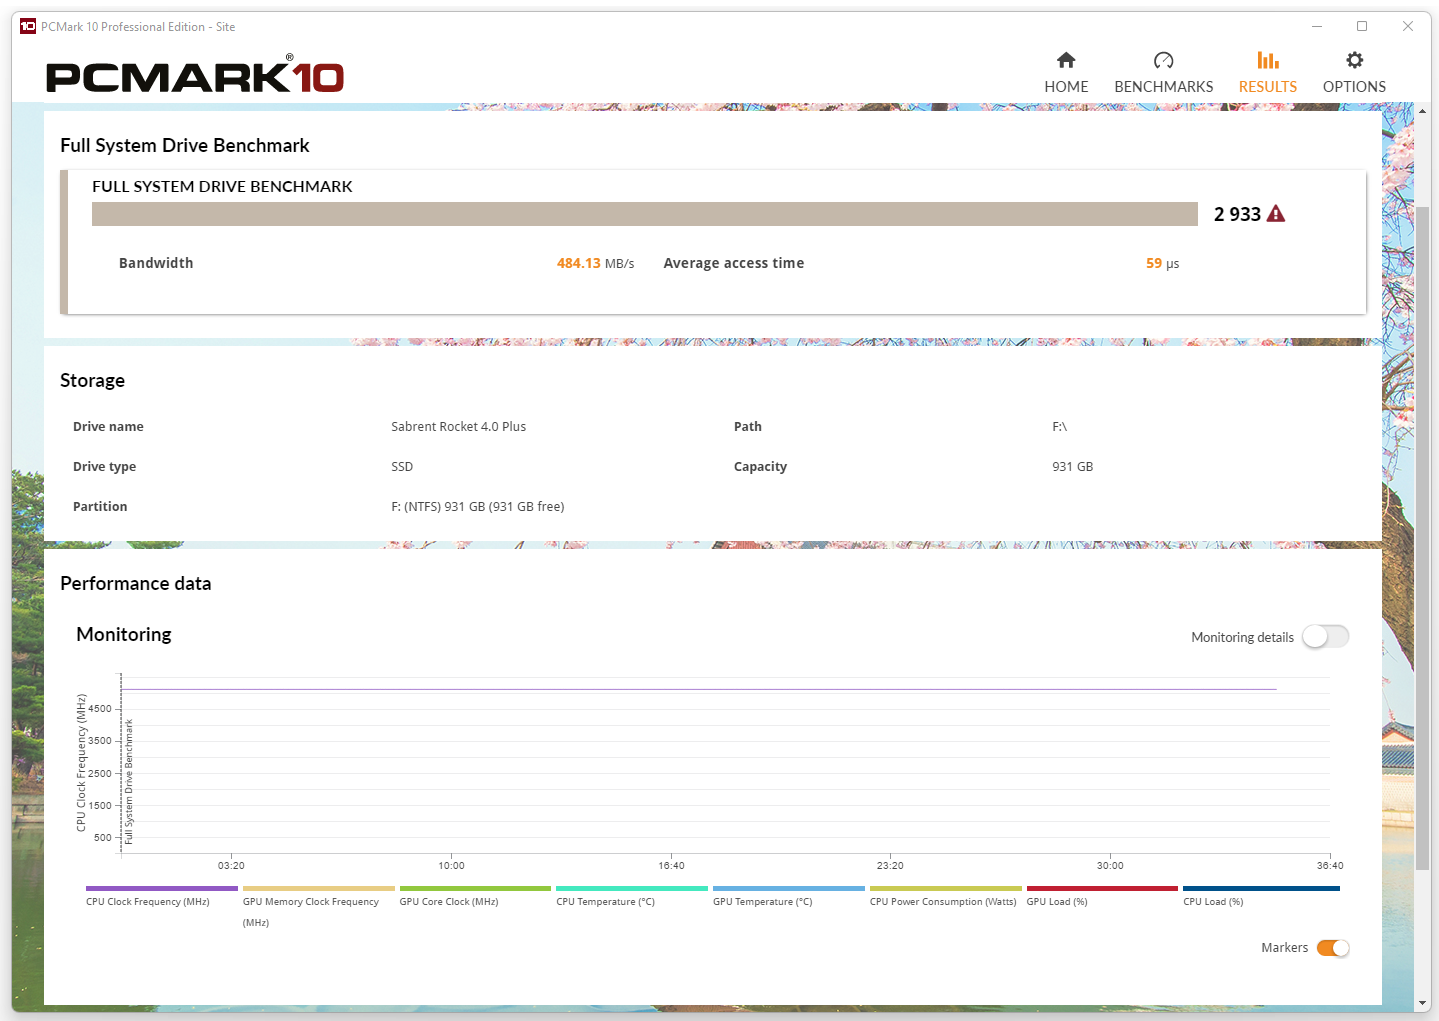Click the scrollbar down arrow

coord(1422,1003)
